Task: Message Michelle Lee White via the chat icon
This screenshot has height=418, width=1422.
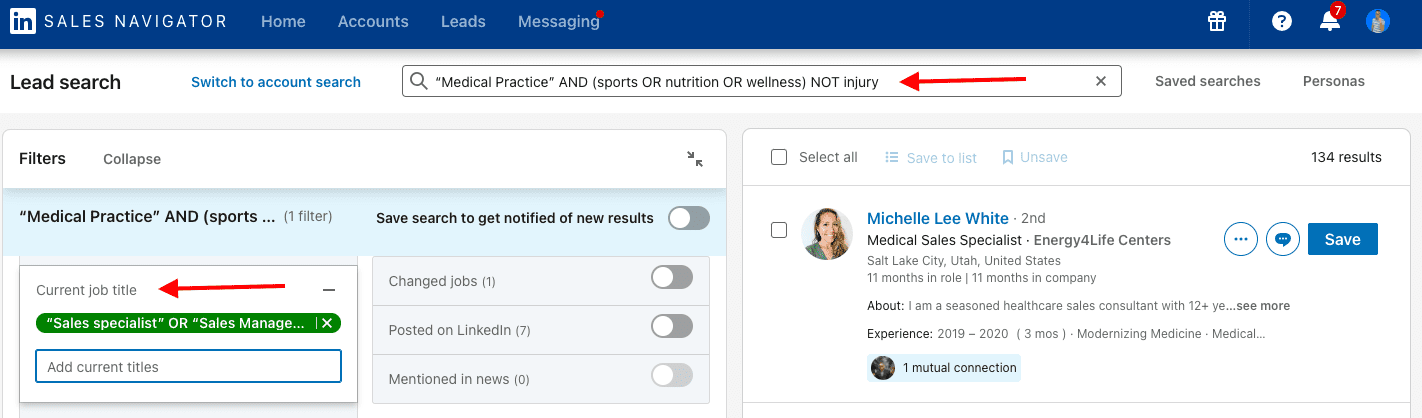Action: coord(1283,239)
